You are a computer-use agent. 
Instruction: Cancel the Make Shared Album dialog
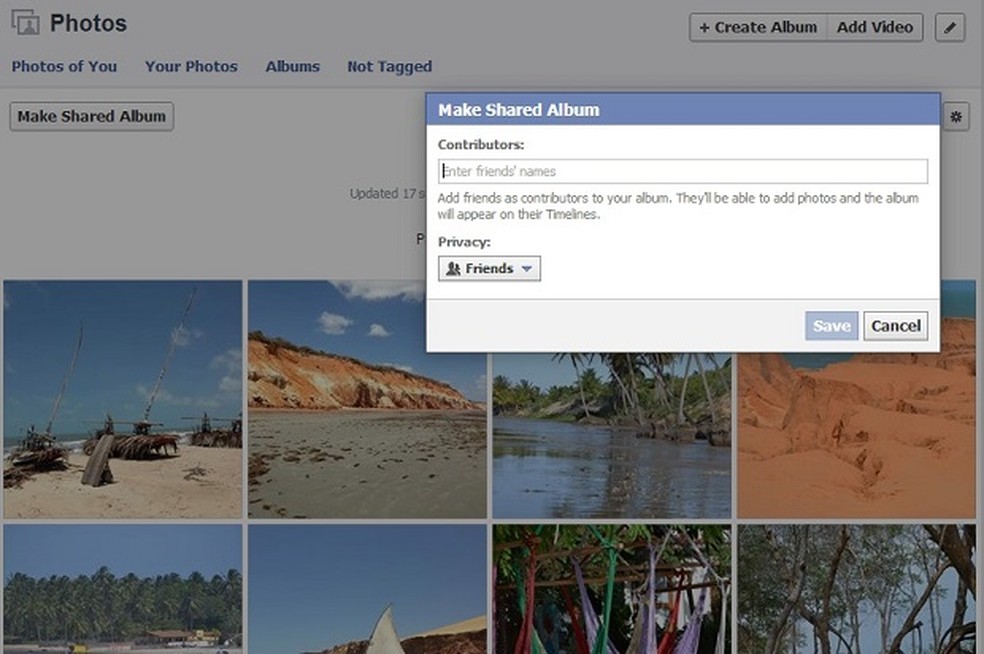click(x=895, y=326)
